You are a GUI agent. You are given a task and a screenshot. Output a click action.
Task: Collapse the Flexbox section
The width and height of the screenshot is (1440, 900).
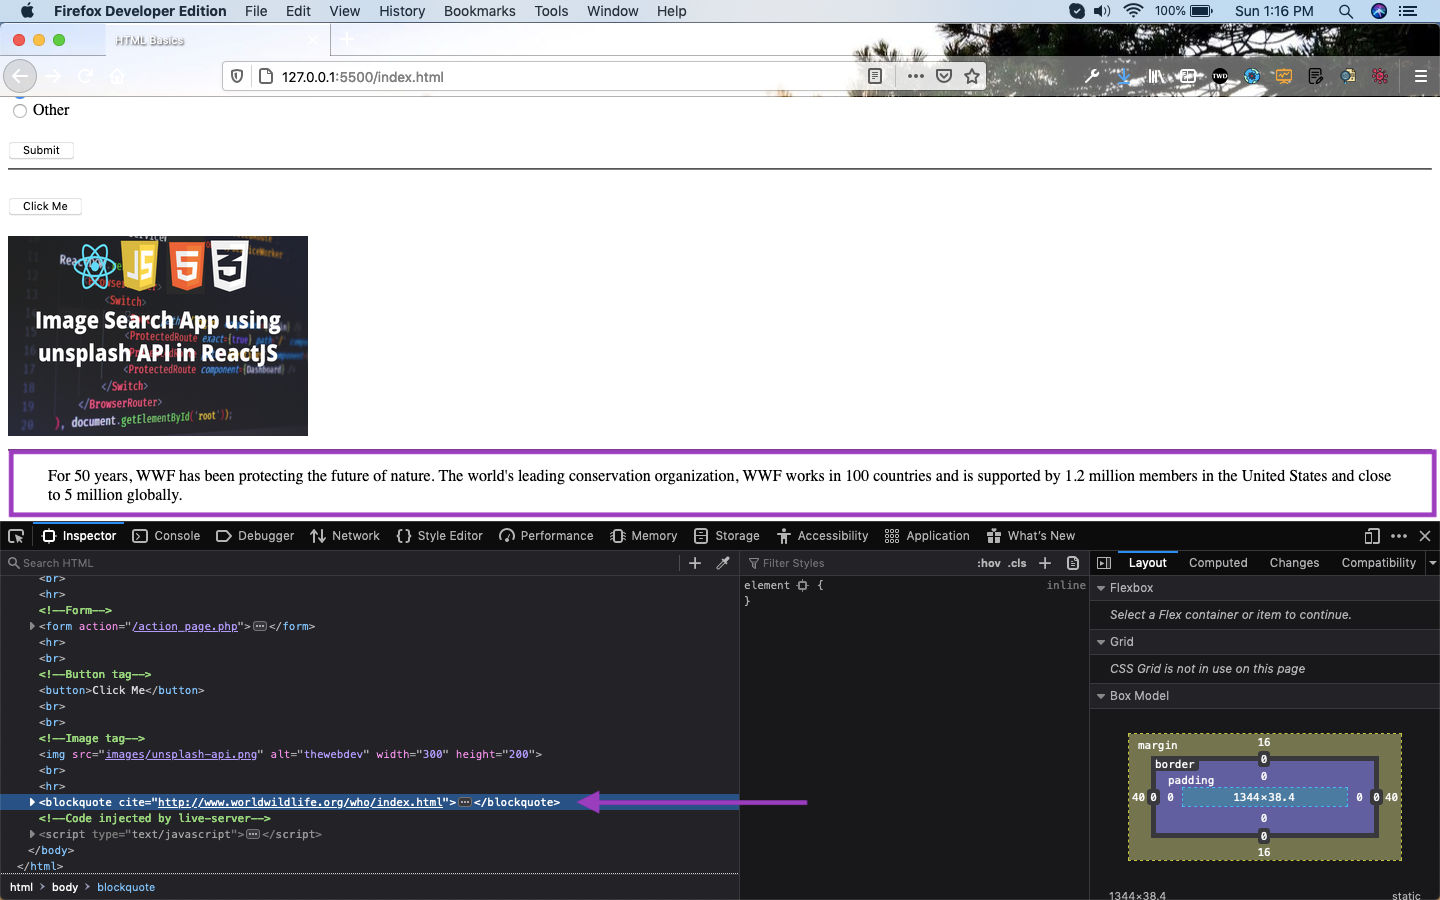[x=1101, y=588]
